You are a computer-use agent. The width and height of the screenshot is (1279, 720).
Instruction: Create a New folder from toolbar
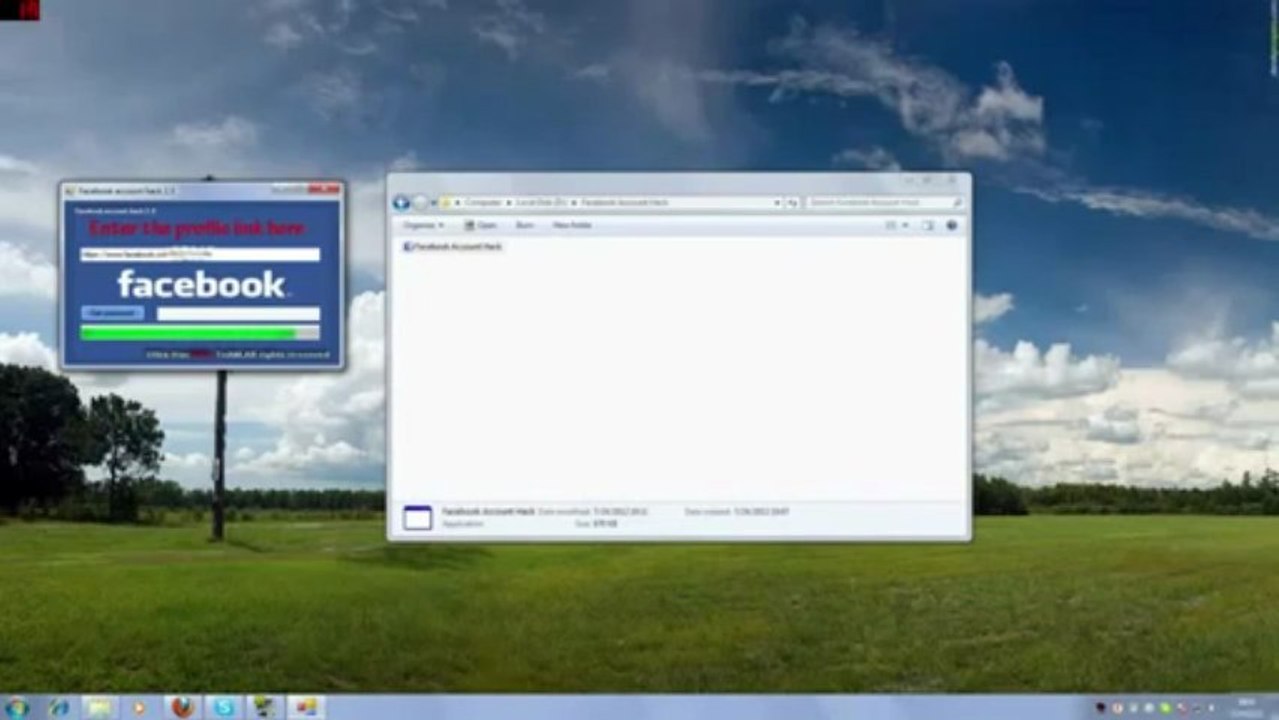(572, 226)
